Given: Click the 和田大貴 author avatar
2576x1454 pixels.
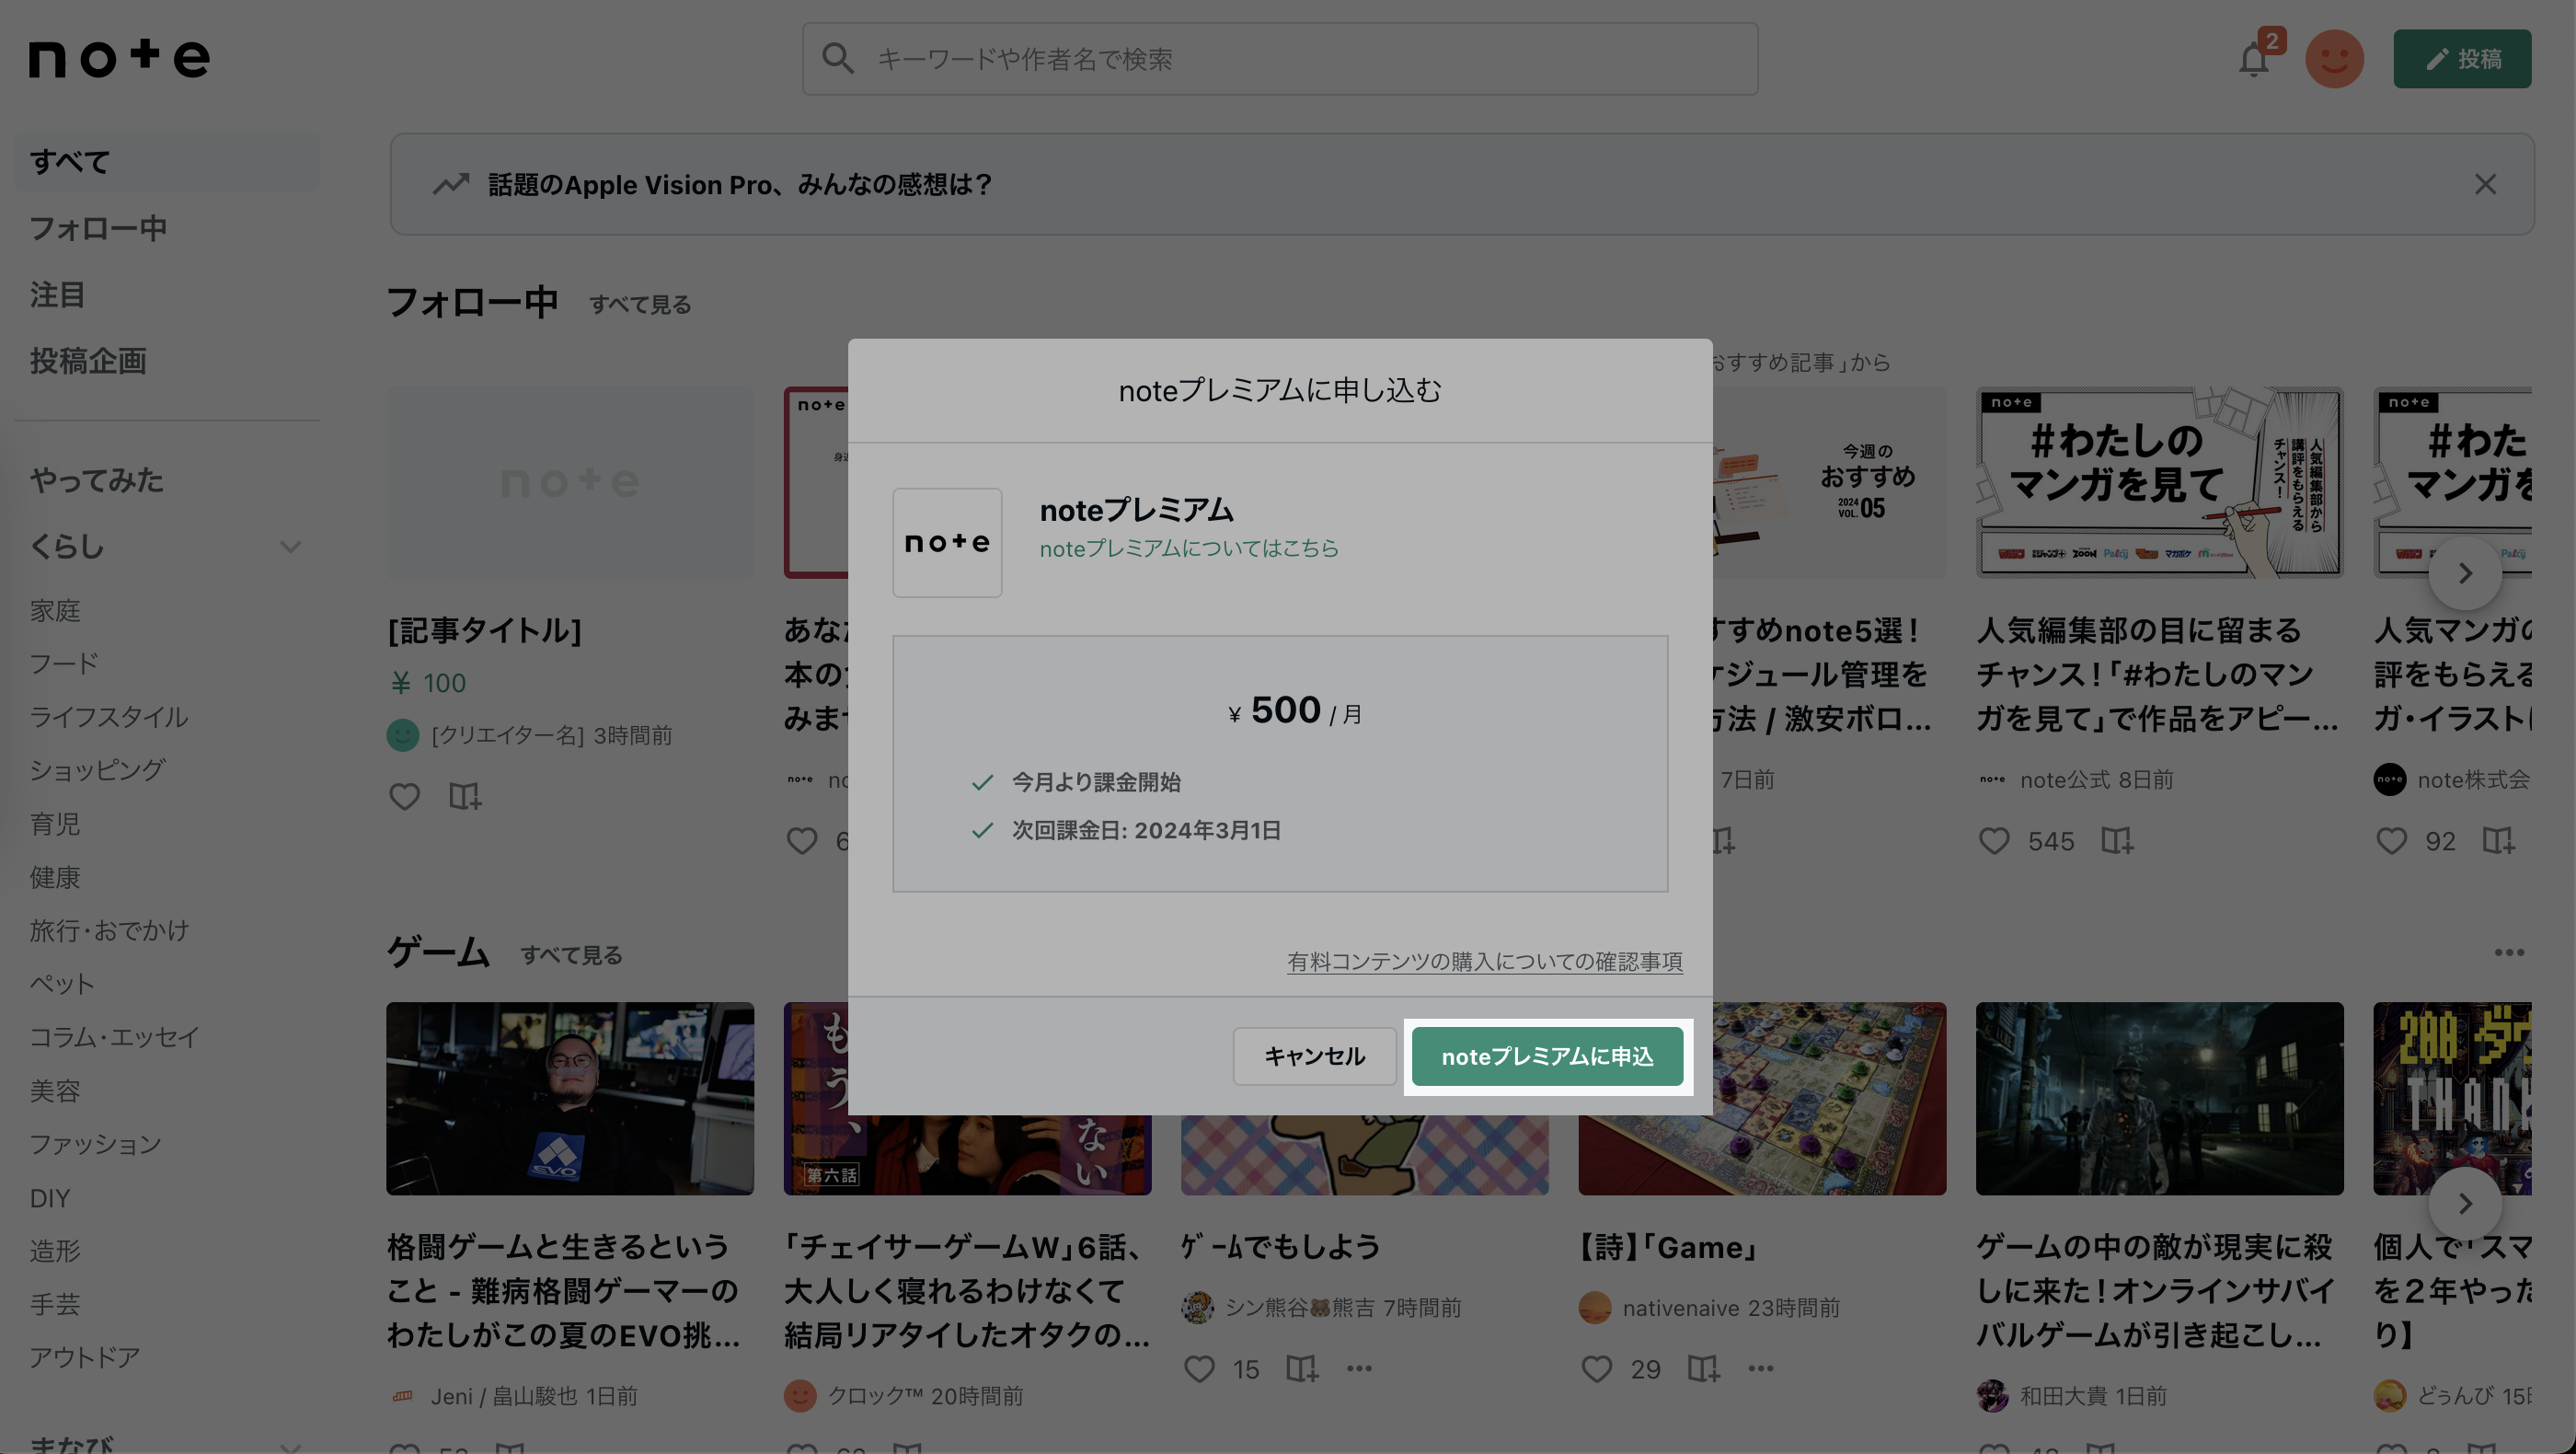Looking at the screenshot, I should point(1992,1395).
